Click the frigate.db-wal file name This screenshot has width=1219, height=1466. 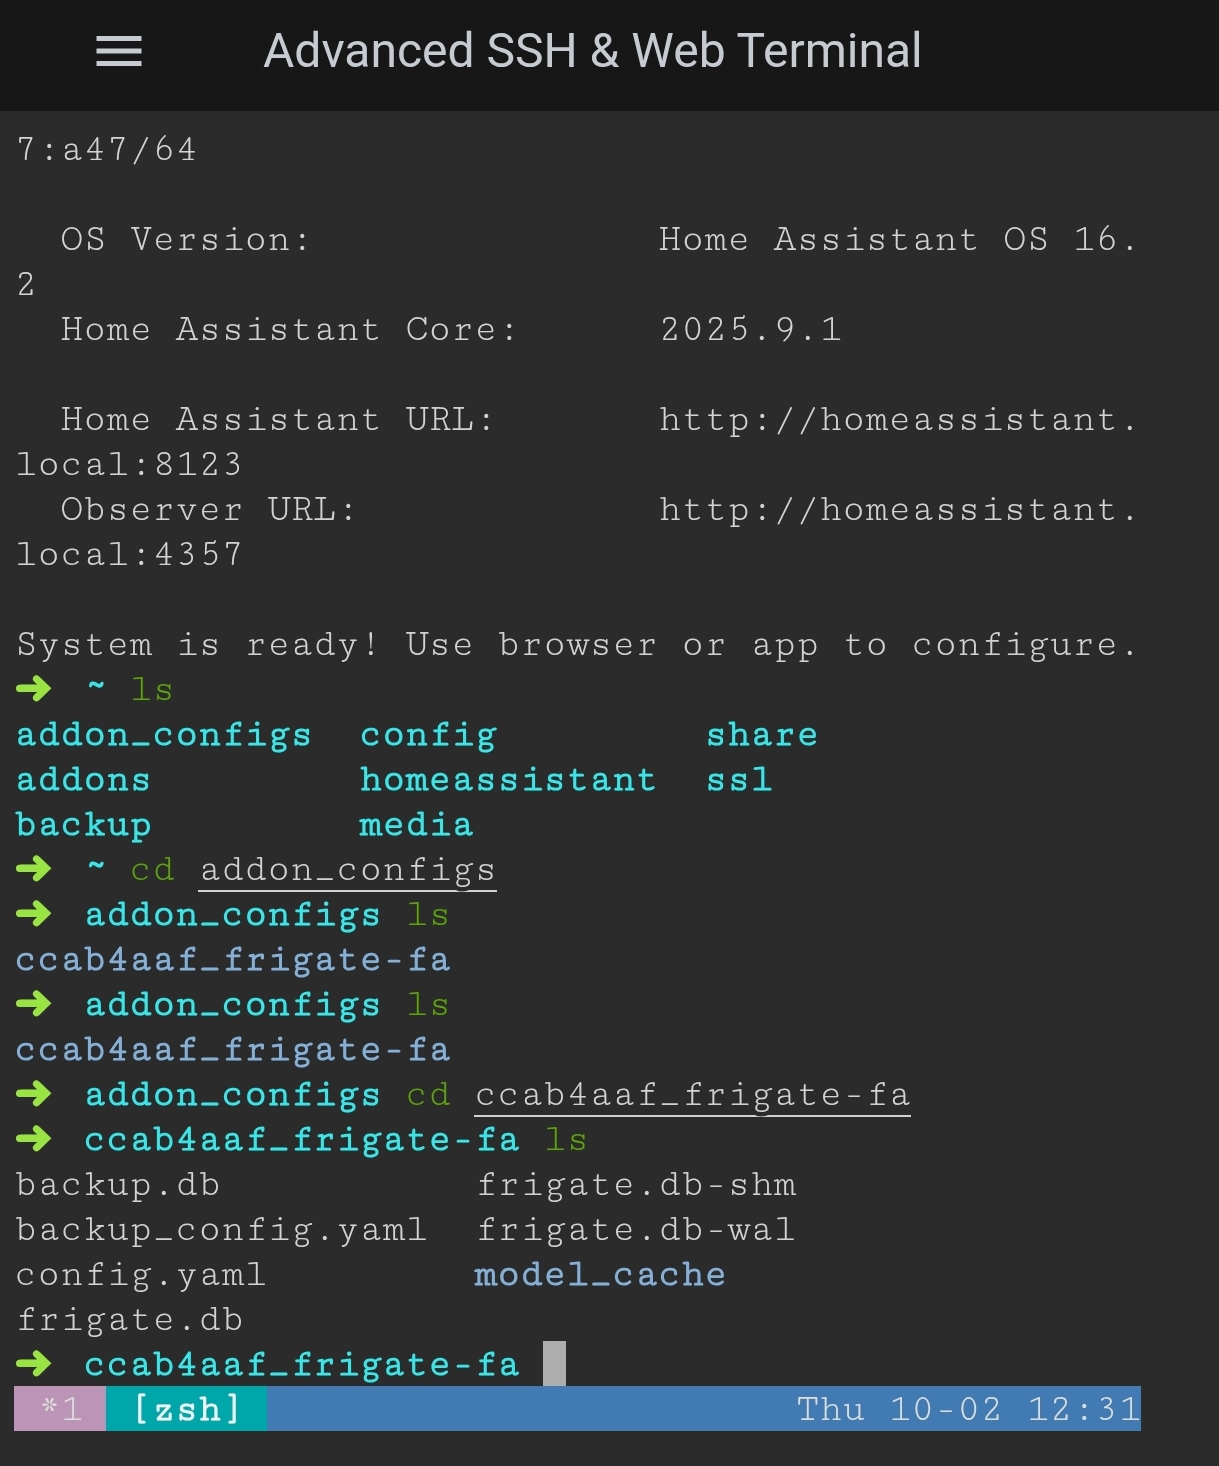point(636,1229)
